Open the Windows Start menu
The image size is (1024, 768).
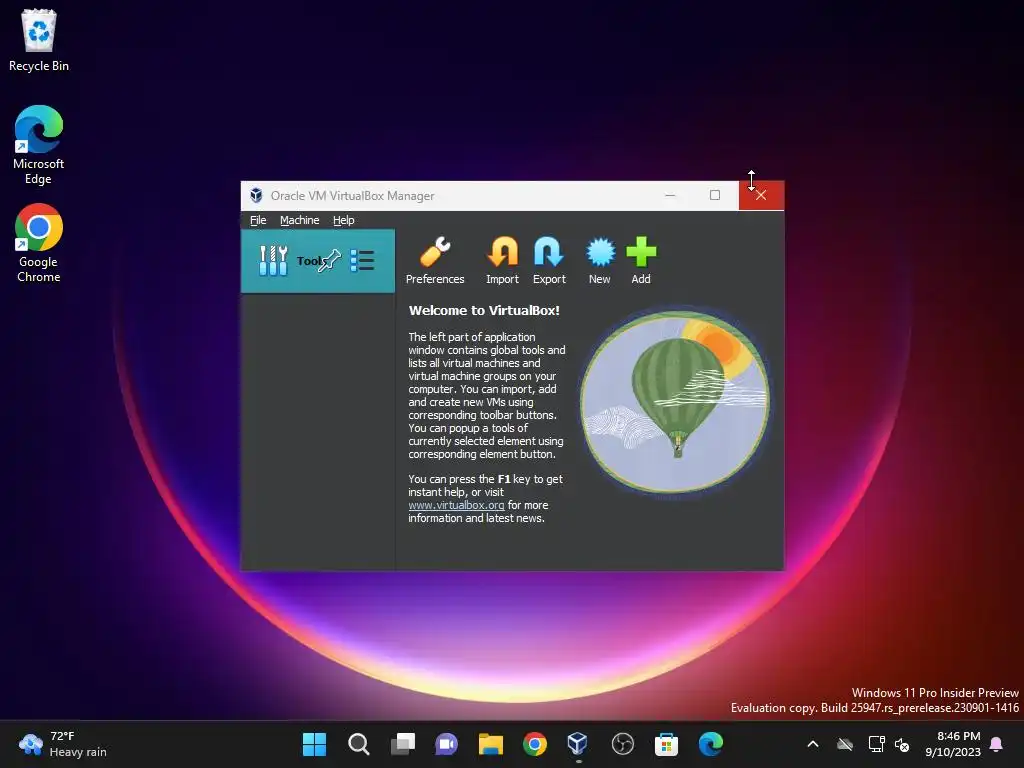pyautogui.click(x=314, y=744)
